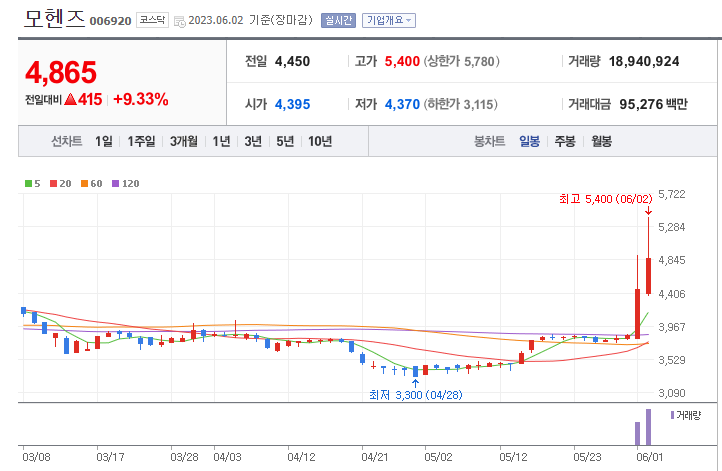Select the 5년 line chart tab

click(x=285, y=141)
